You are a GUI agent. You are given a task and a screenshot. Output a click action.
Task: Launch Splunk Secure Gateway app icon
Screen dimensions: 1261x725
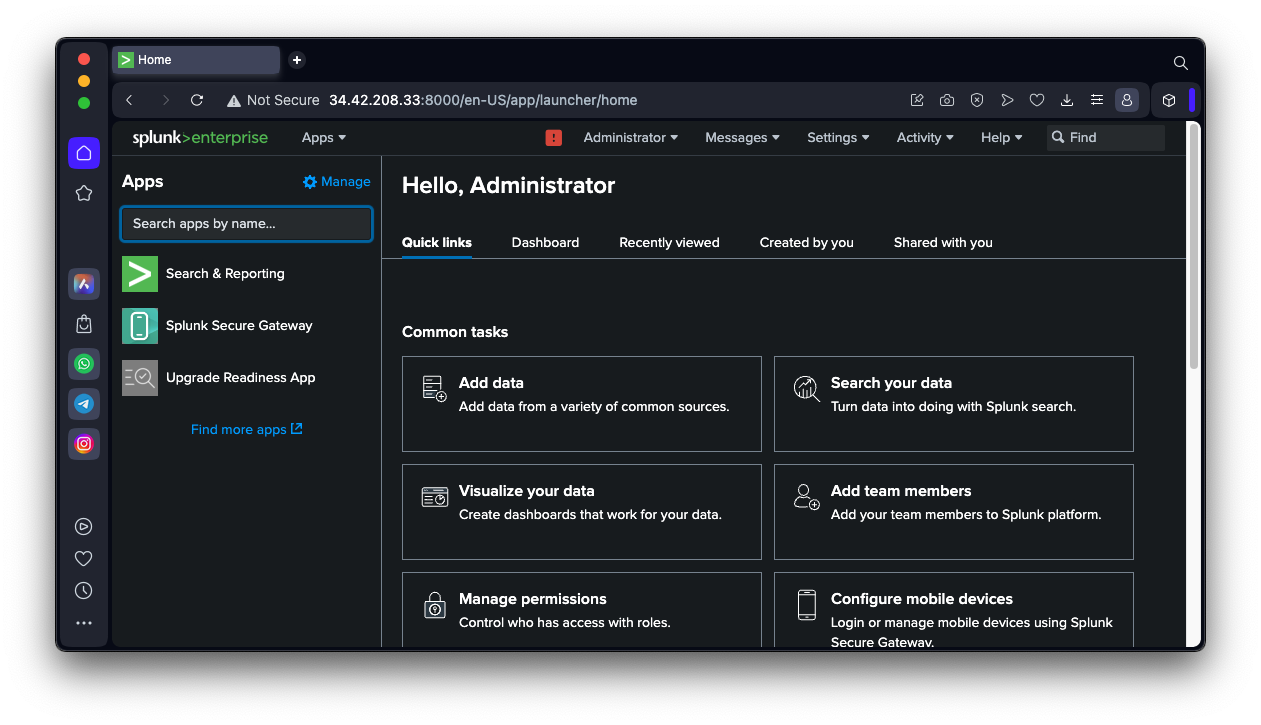(140, 326)
